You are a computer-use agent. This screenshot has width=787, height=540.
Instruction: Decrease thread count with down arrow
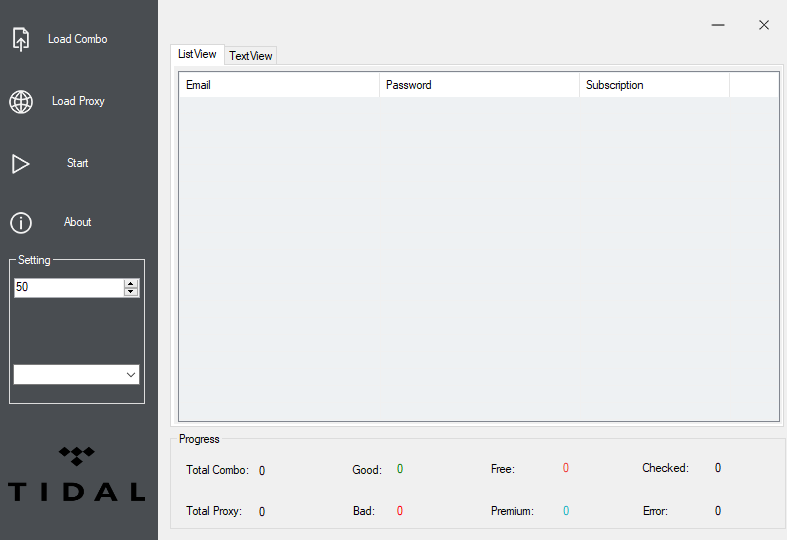[131, 292]
